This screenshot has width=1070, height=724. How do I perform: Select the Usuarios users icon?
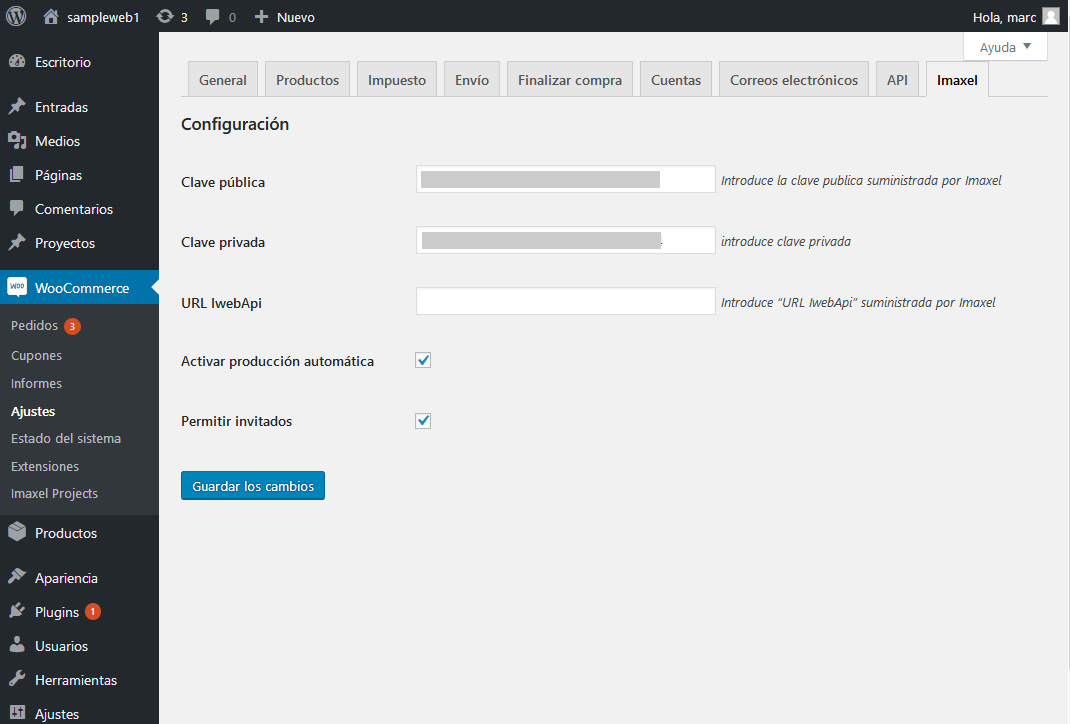[x=17, y=646]
